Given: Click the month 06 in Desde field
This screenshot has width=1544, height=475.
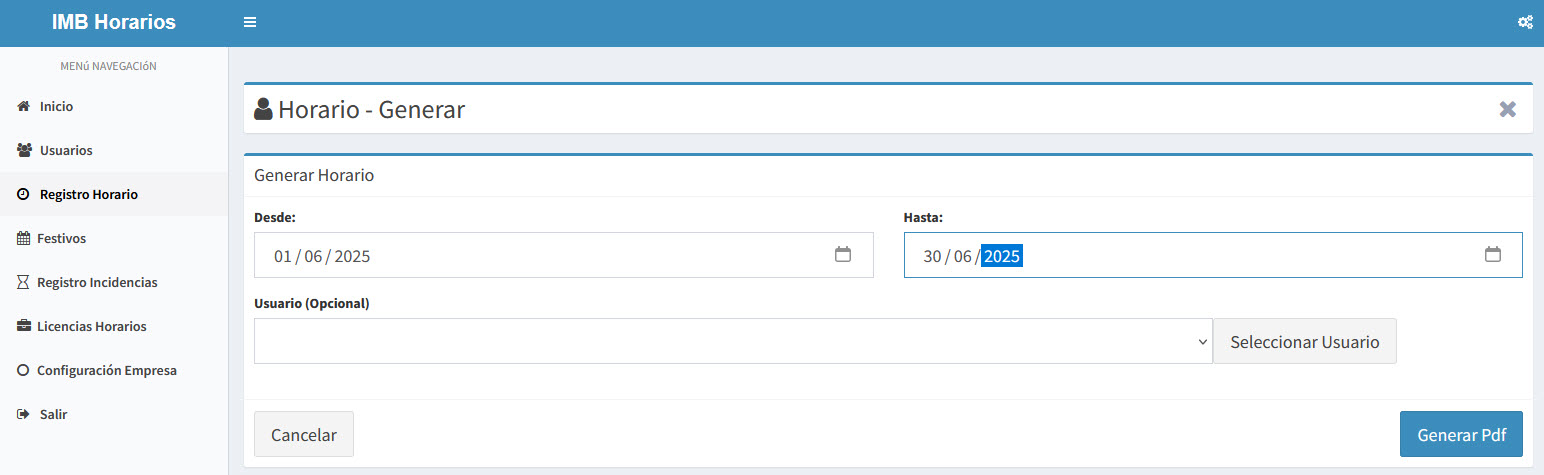Looking at the screenshot, I should coord(314,256).
